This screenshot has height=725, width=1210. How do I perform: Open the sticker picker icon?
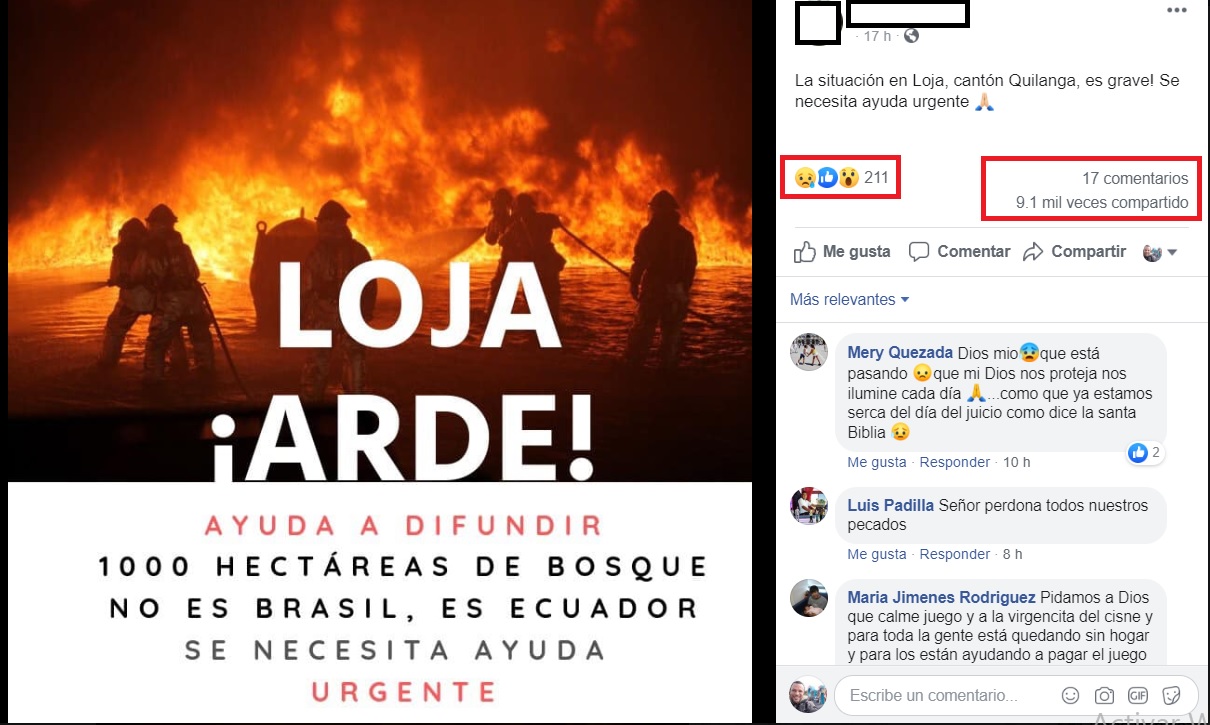pyautogui.click(x=1172, y=695)
